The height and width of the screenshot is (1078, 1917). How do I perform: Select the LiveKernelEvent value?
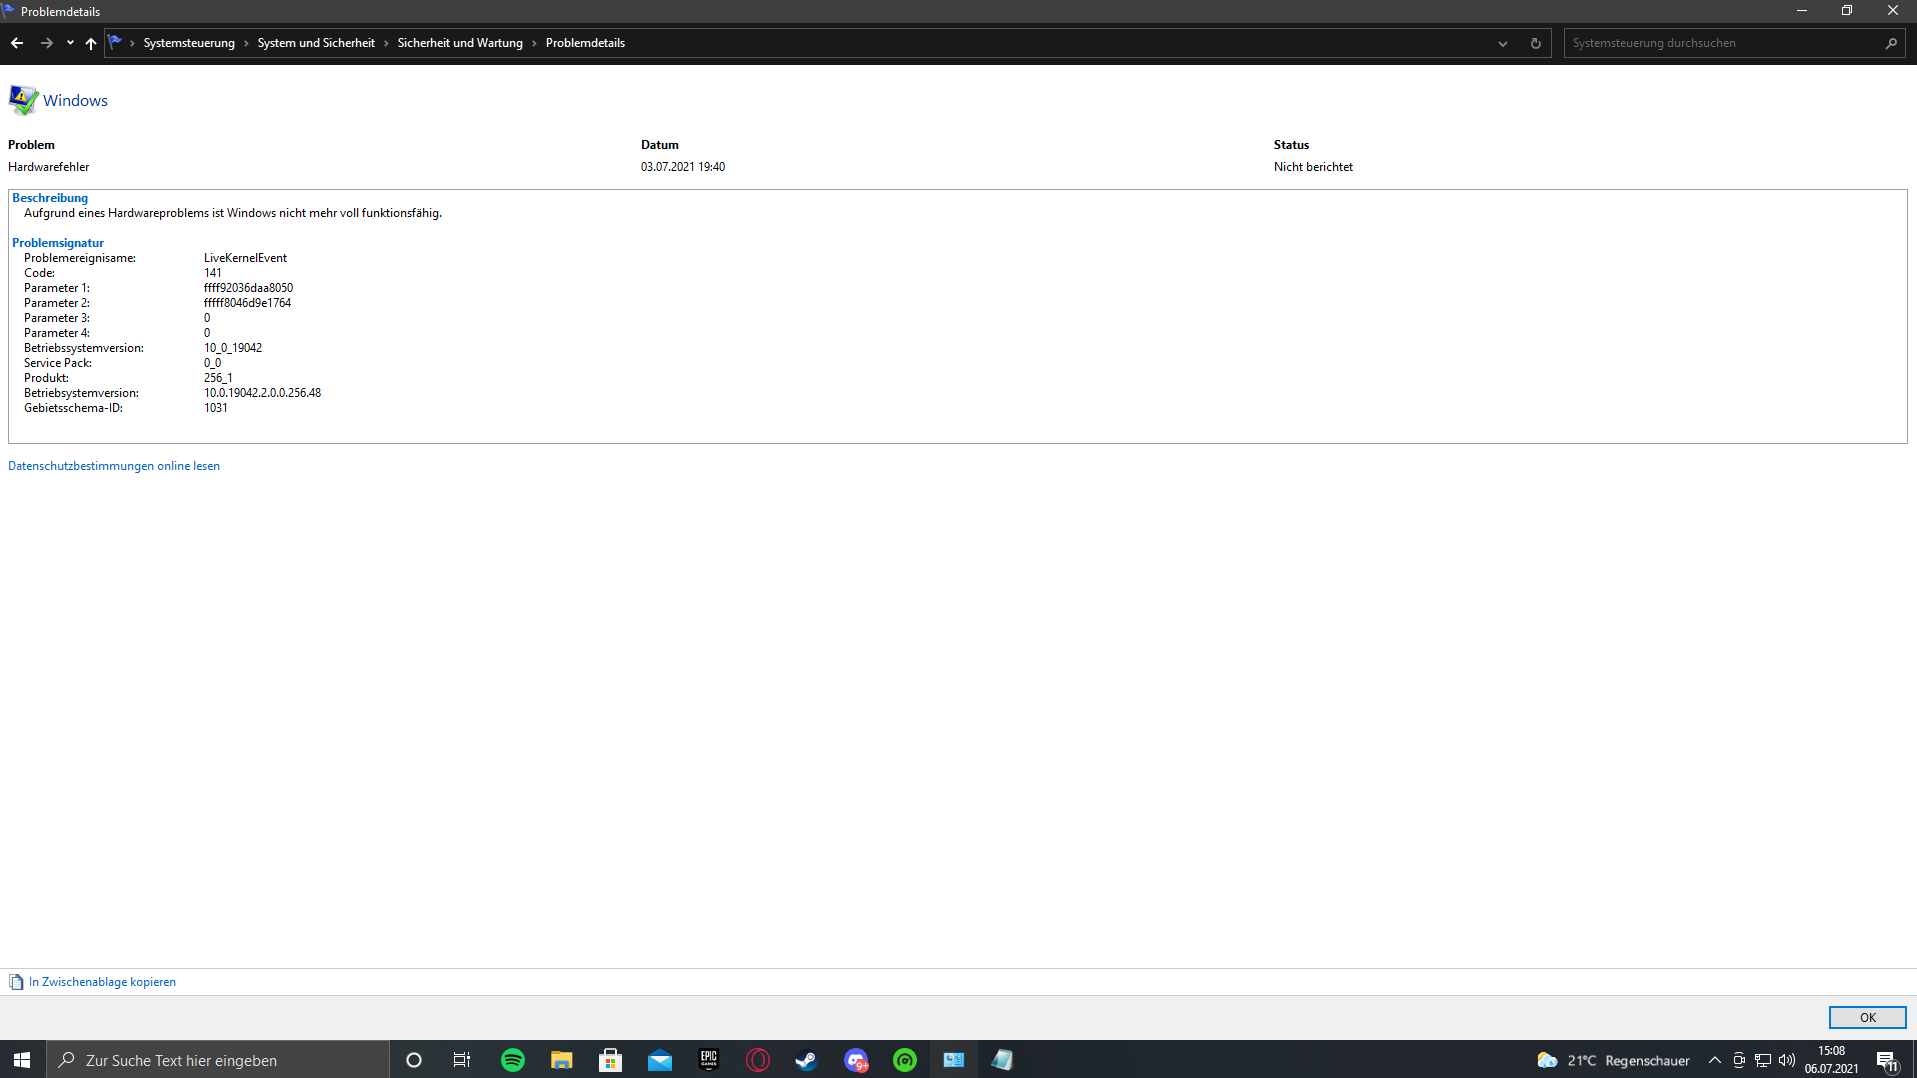245,258
